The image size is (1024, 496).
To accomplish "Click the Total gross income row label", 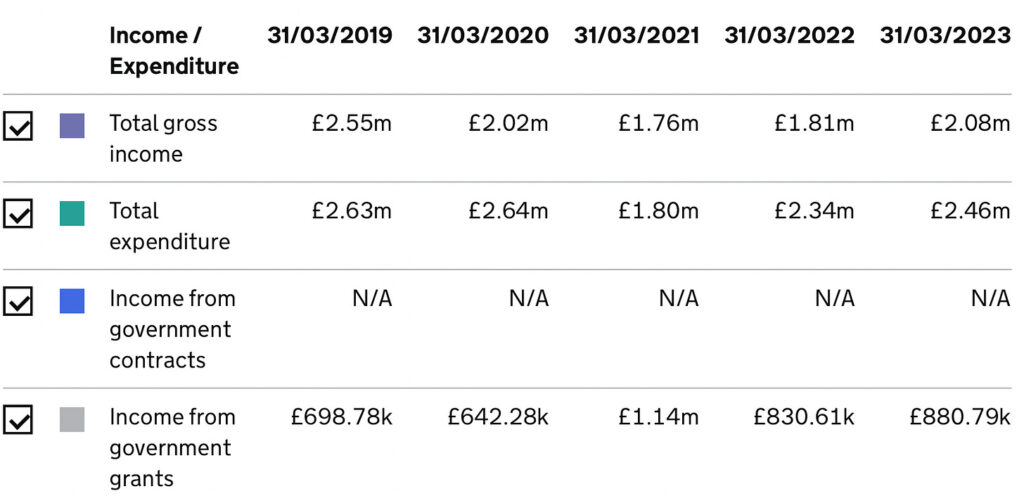I will coord(162,139).
